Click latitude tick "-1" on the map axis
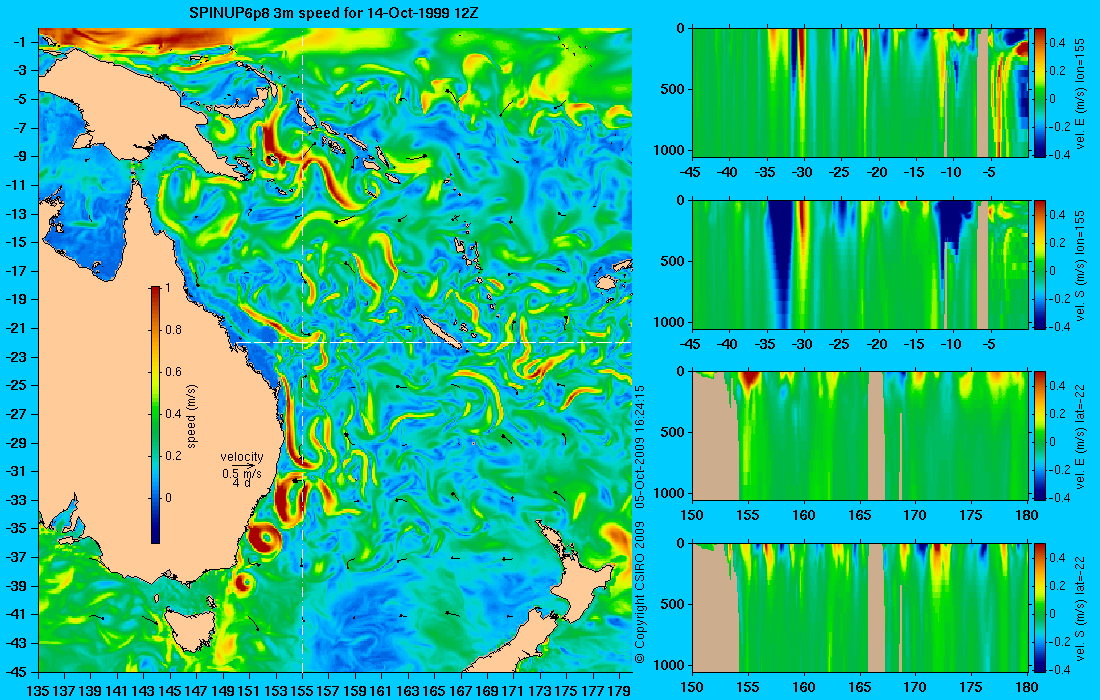 19,42
